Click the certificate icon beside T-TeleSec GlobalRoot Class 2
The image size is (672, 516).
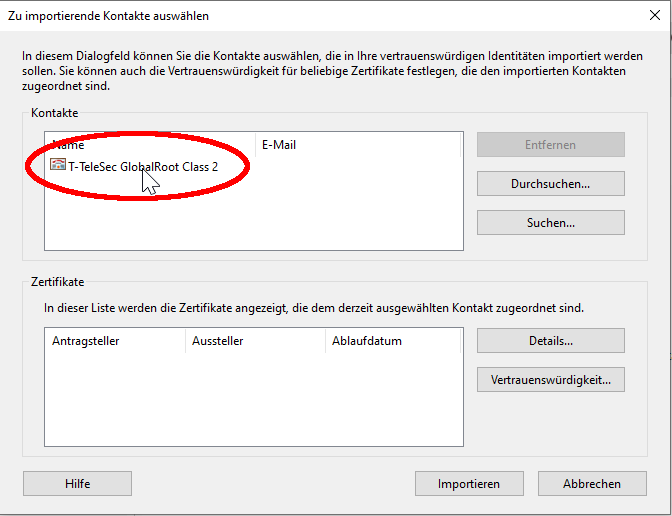pos(58,165)
